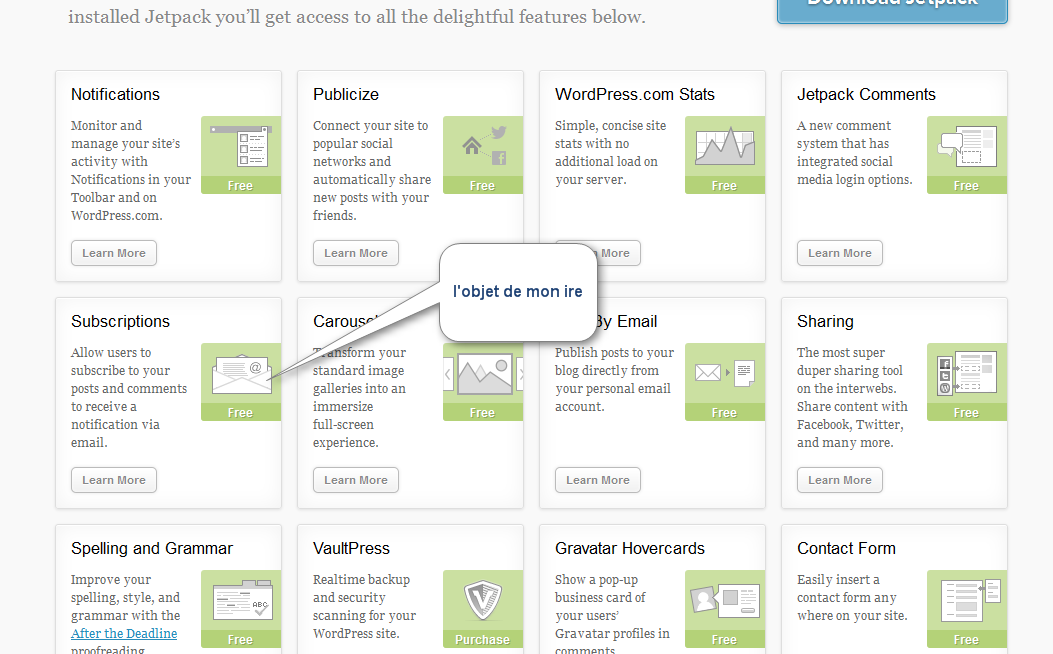Click the Free label under Sharing icon
This screenshot has width=1053, height=654.
[x=967, y=412]
